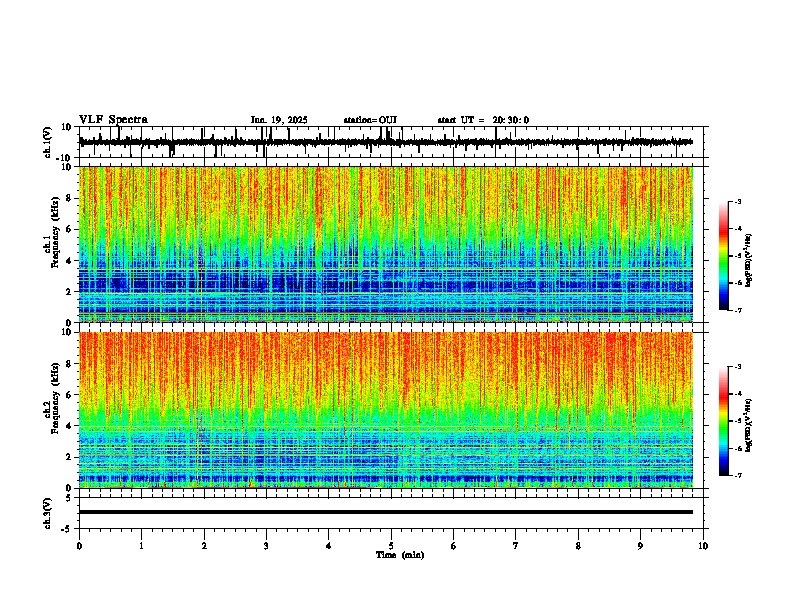Screen dimensions: 792x612
Task: Click the 'ch.1(V)' waveform axis label
Action: point(48,142)
